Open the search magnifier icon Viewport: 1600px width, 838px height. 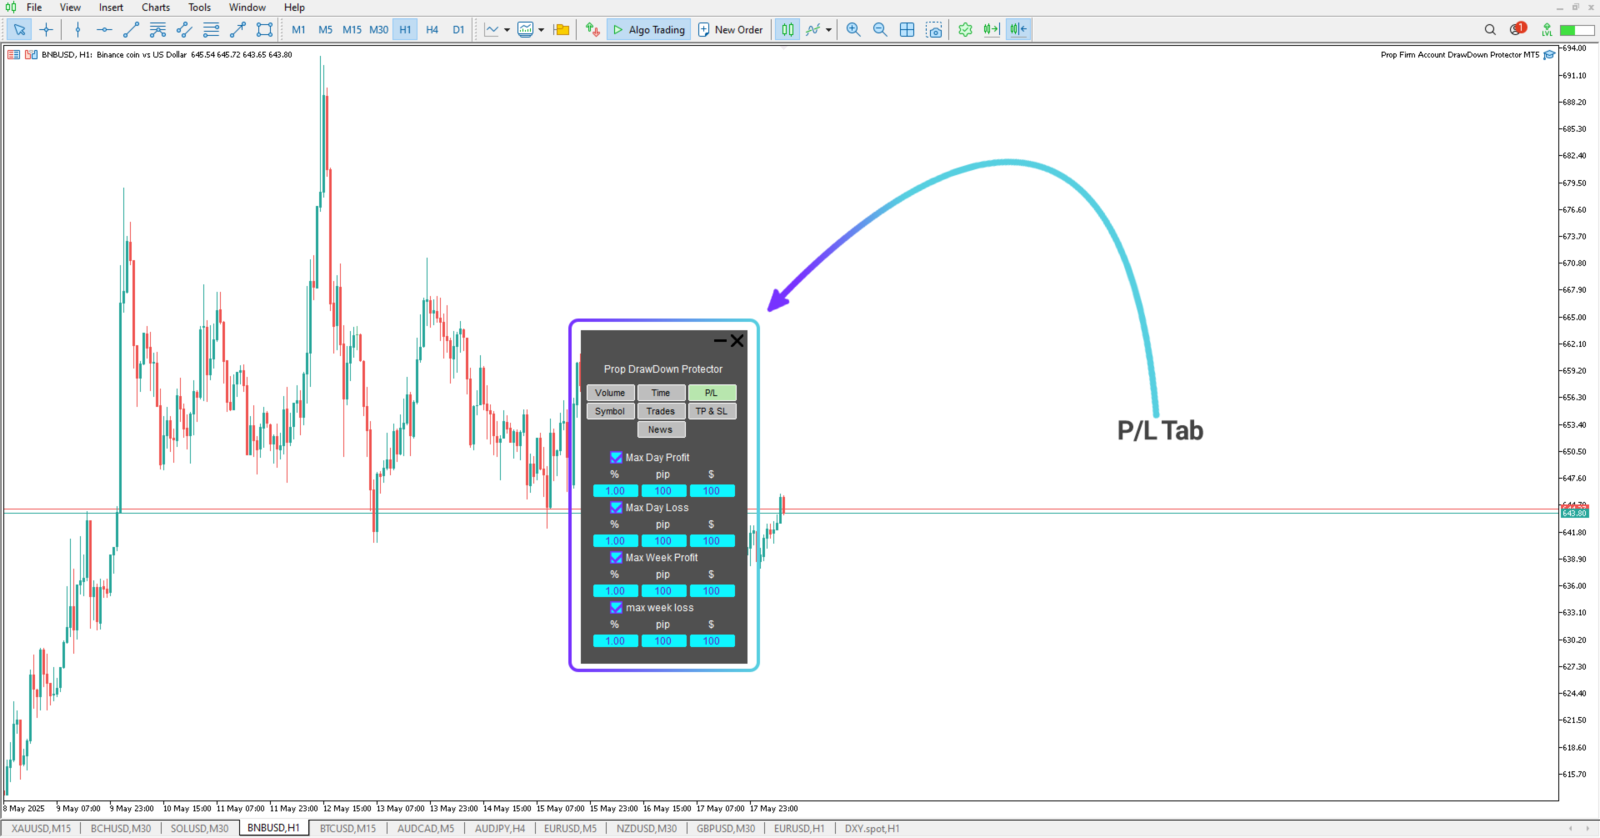(1490, 30)
